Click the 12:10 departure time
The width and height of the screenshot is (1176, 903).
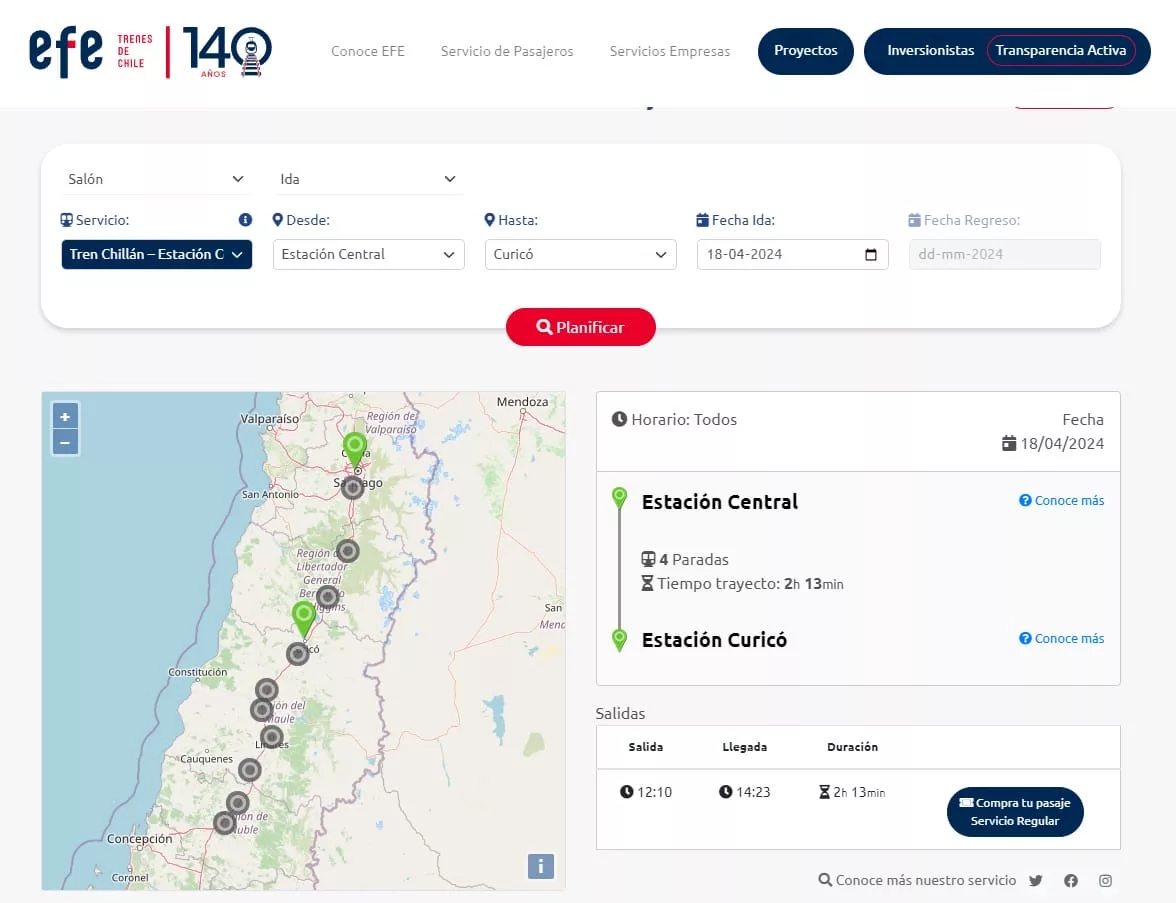click(x=646, y=792)
